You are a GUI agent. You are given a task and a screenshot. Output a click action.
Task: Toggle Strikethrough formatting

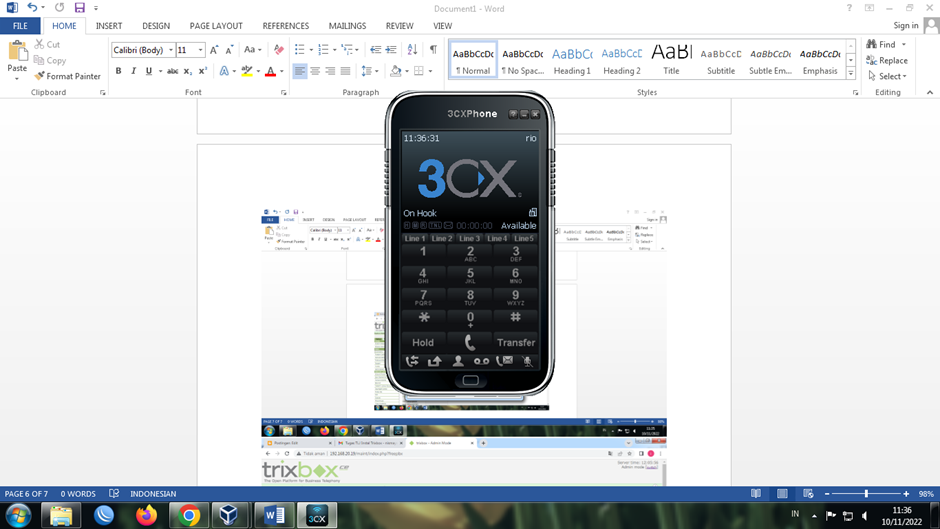[173, 71]
